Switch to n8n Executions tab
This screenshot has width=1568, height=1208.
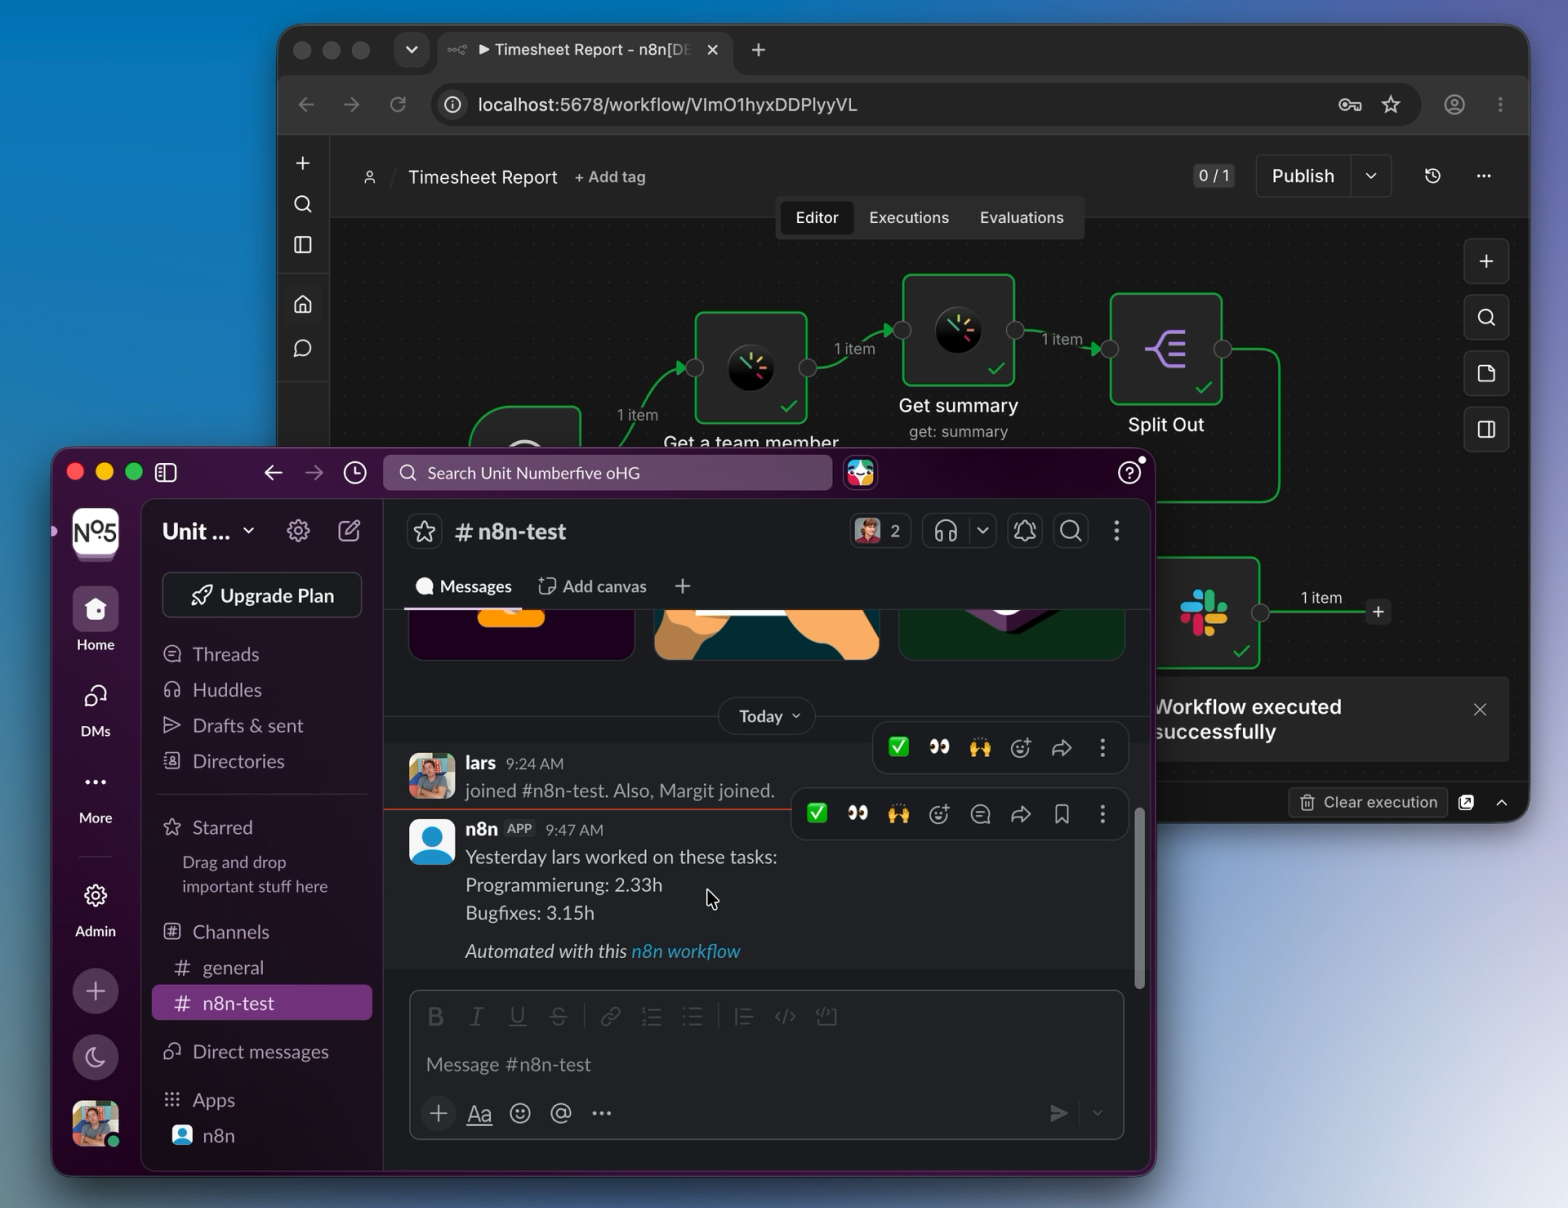(908, 217)
